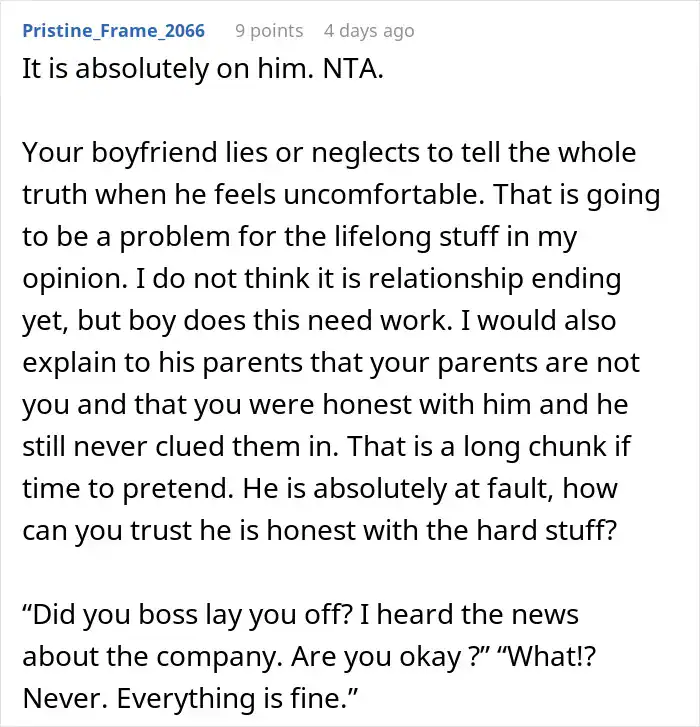Image resolution: width=700 pixels, height=727 pixels.
Task: Click the "4 days ago" comment timestamp
Action: 368,31
